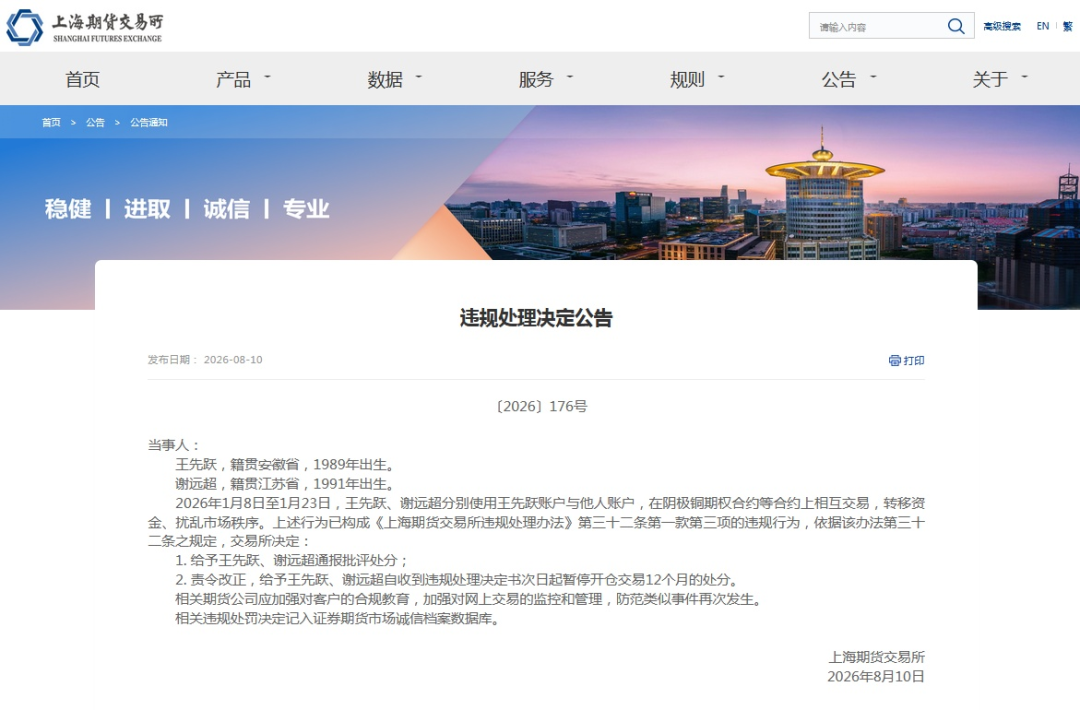Click the sentence starting 相关违规处罚决定记入
This screenshot has width=1080, height=710.
pos(338,618)
